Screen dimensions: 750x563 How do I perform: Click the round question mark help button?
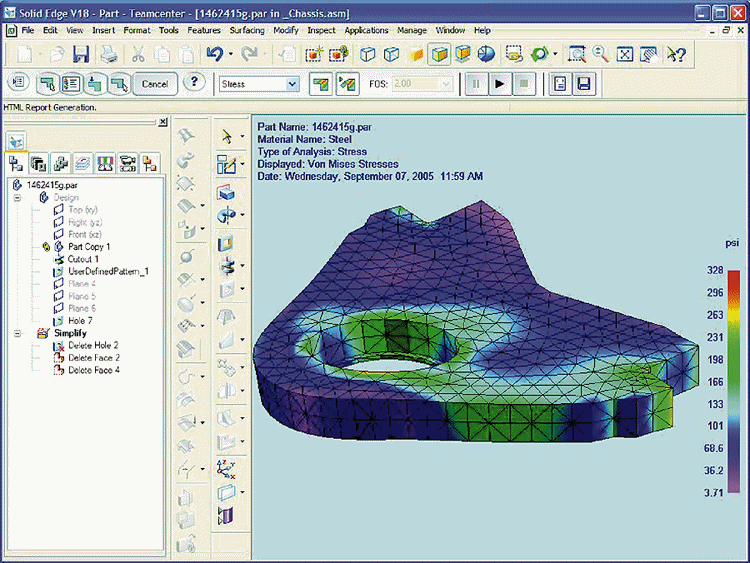coord(194,82)
